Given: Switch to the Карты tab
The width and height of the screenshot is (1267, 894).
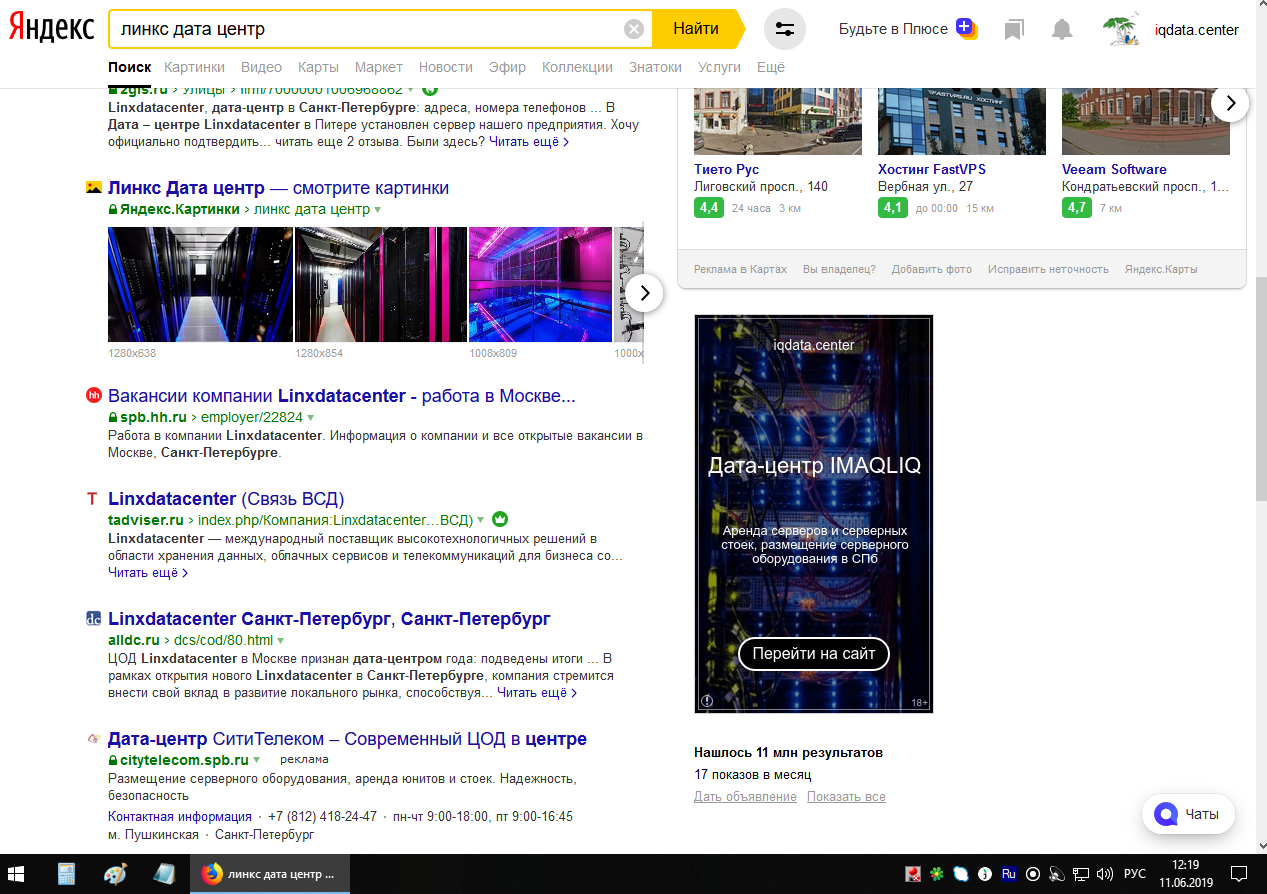Looking at the screenshot, I should click(x=318, y=67).
